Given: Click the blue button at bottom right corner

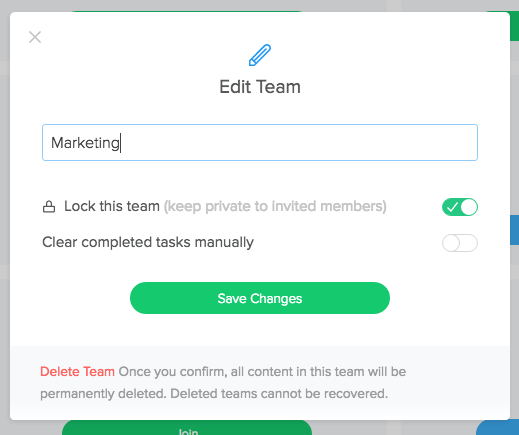Looking at the screenshot, I should [498, 428].
